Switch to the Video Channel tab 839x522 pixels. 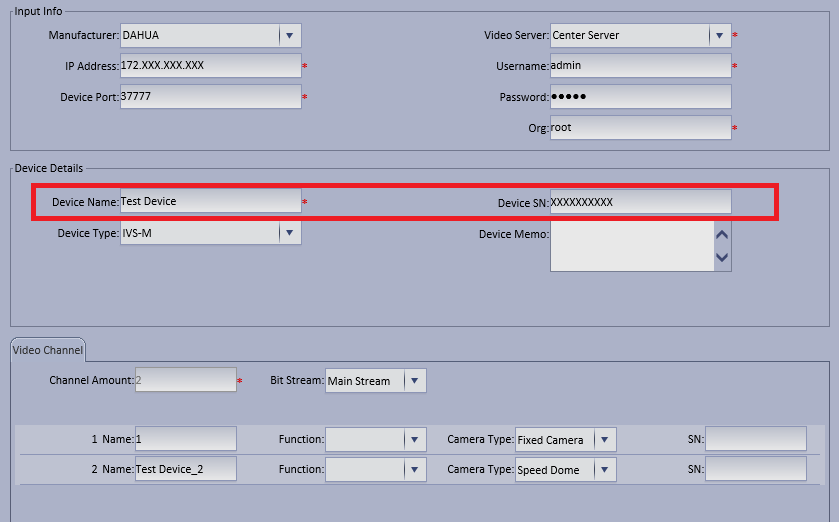(x=48, y=351)
